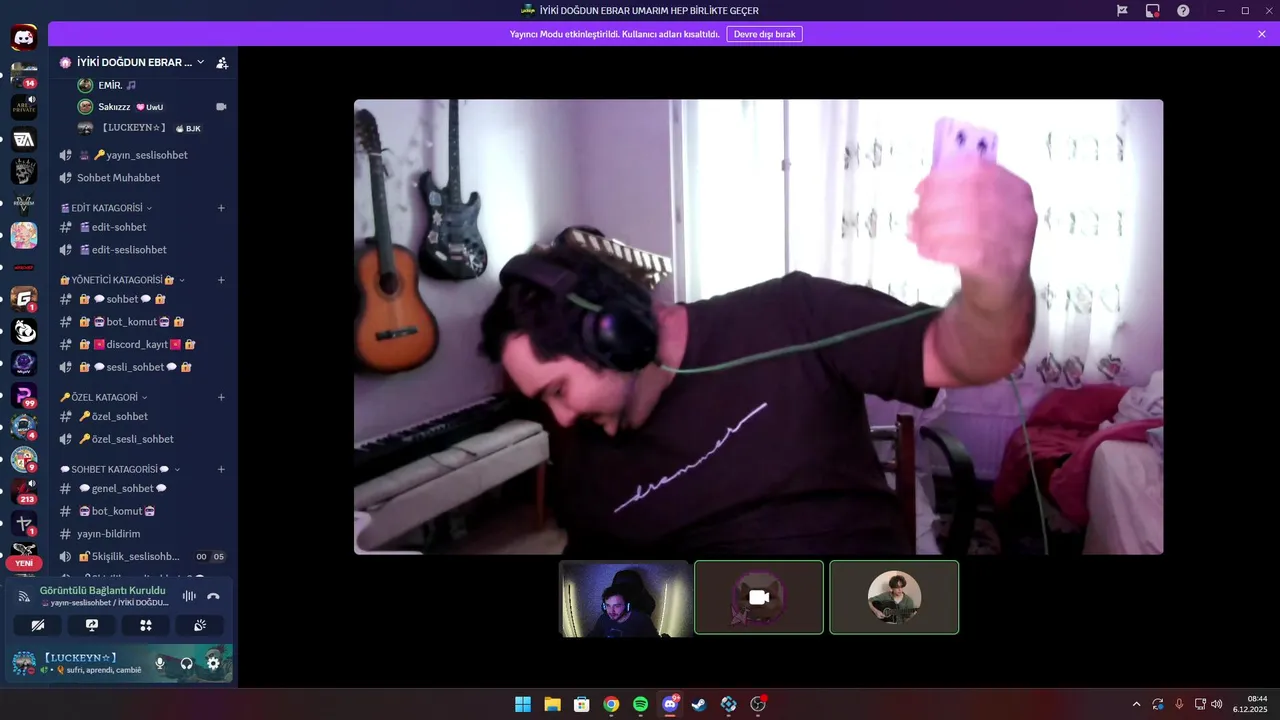The image size is (1280, 720).
Task: Open noise suppression waveform icon
Action: (189, 596)
